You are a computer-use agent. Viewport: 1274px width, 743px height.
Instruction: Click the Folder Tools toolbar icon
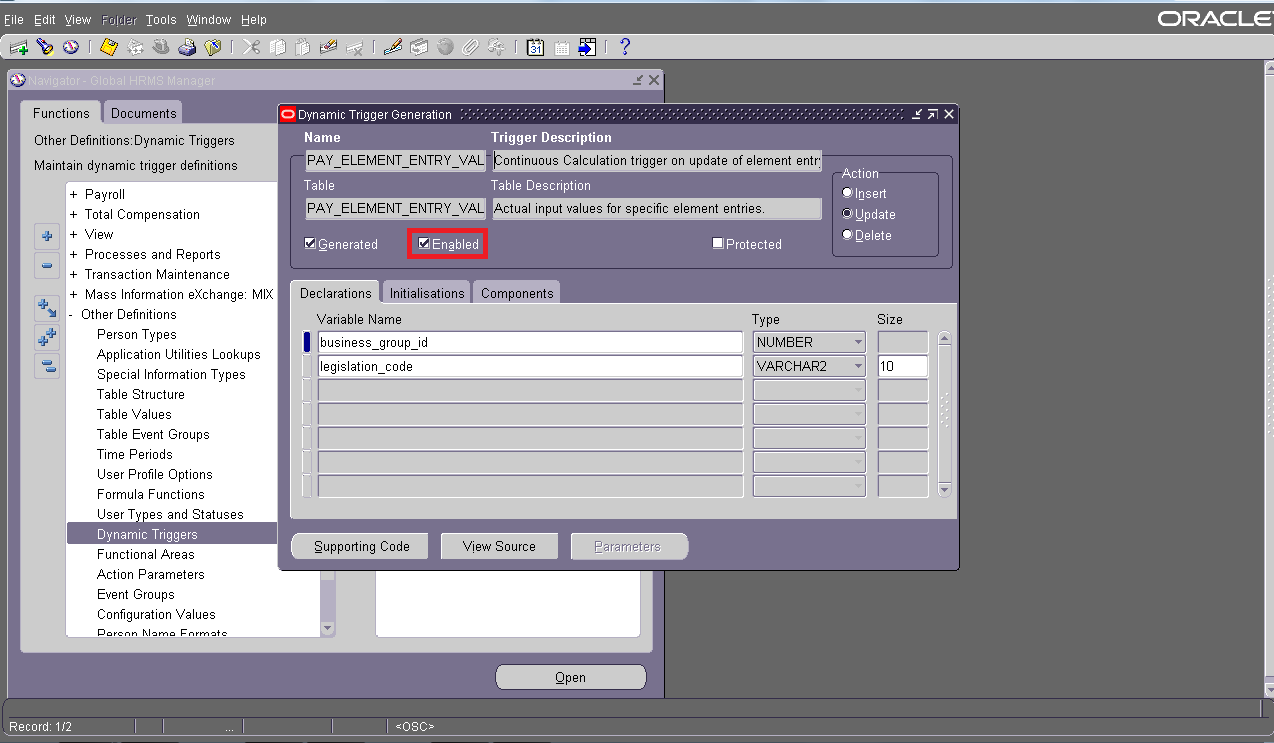click(496, 47)
